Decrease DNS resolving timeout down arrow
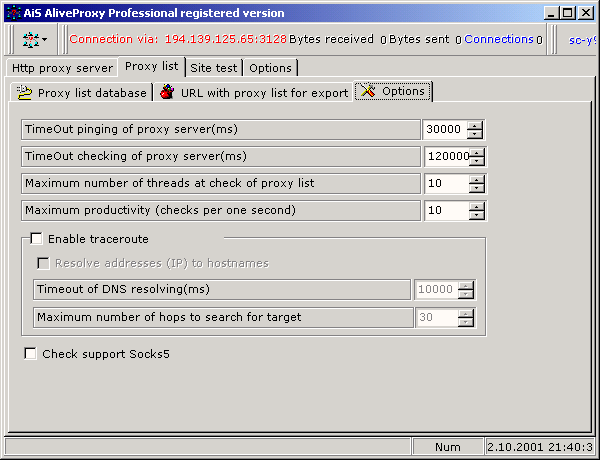Screen dimensions: 600x460 [466, 294]
